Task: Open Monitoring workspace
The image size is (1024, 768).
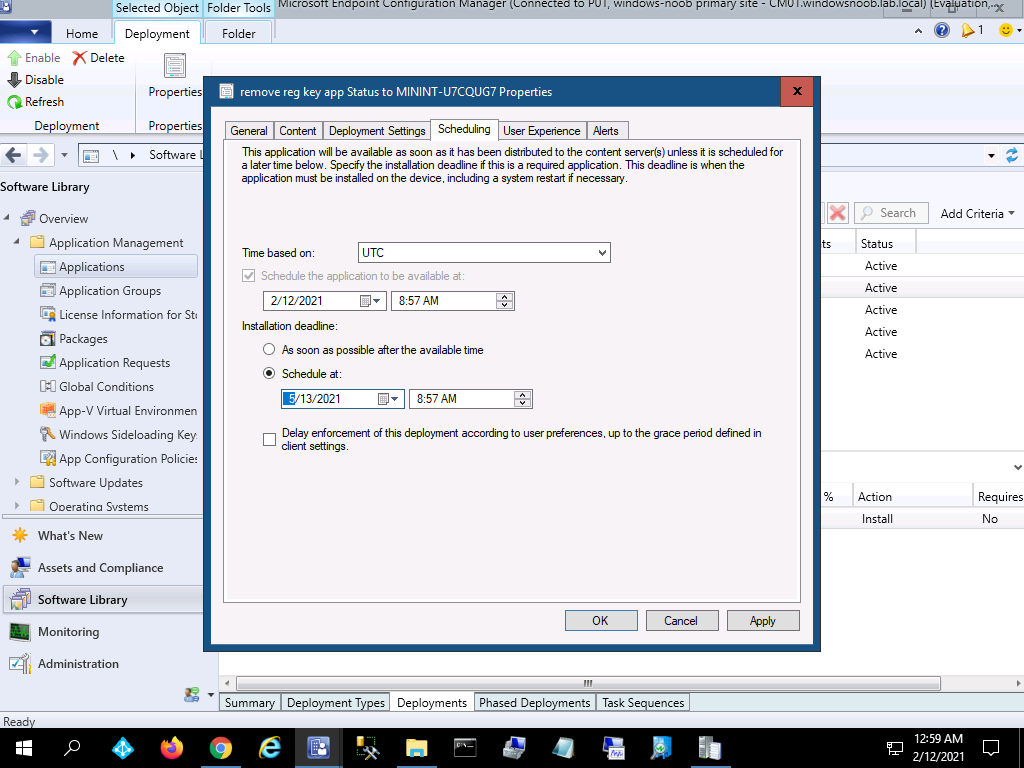Action: [x=69, y=632]
